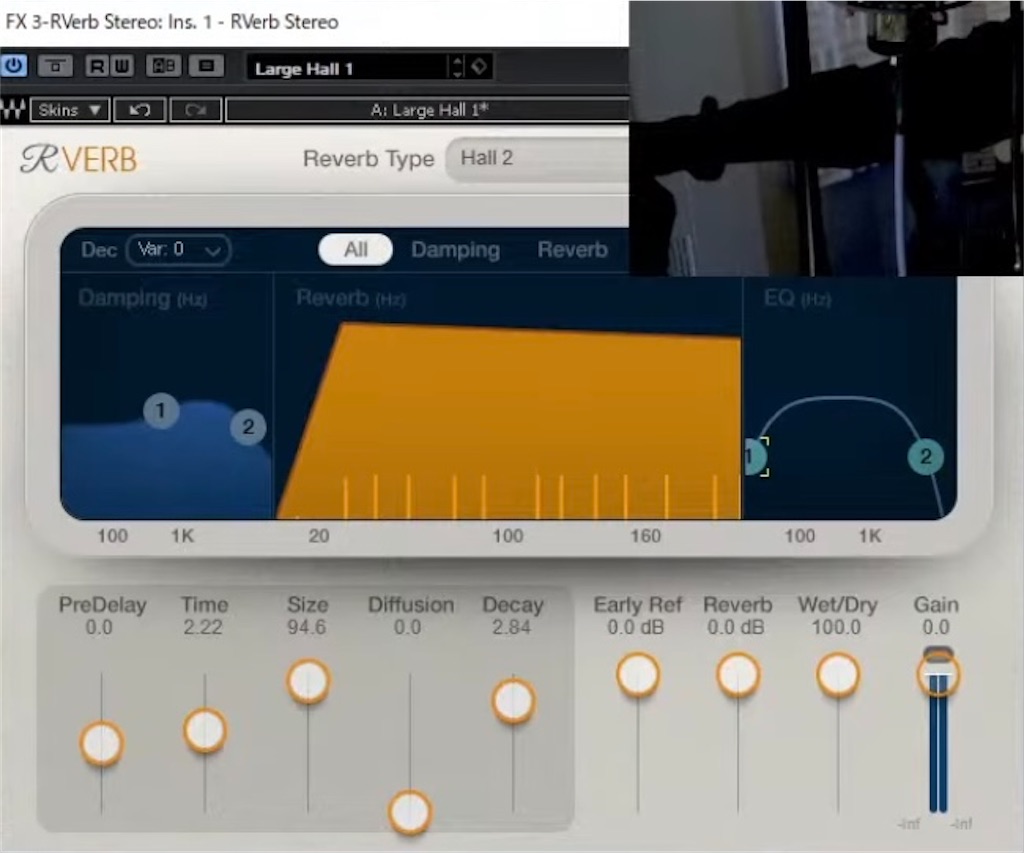Click the PreDelay value 0.0
The image size is (1024, 853).
[x=99, y=628]
